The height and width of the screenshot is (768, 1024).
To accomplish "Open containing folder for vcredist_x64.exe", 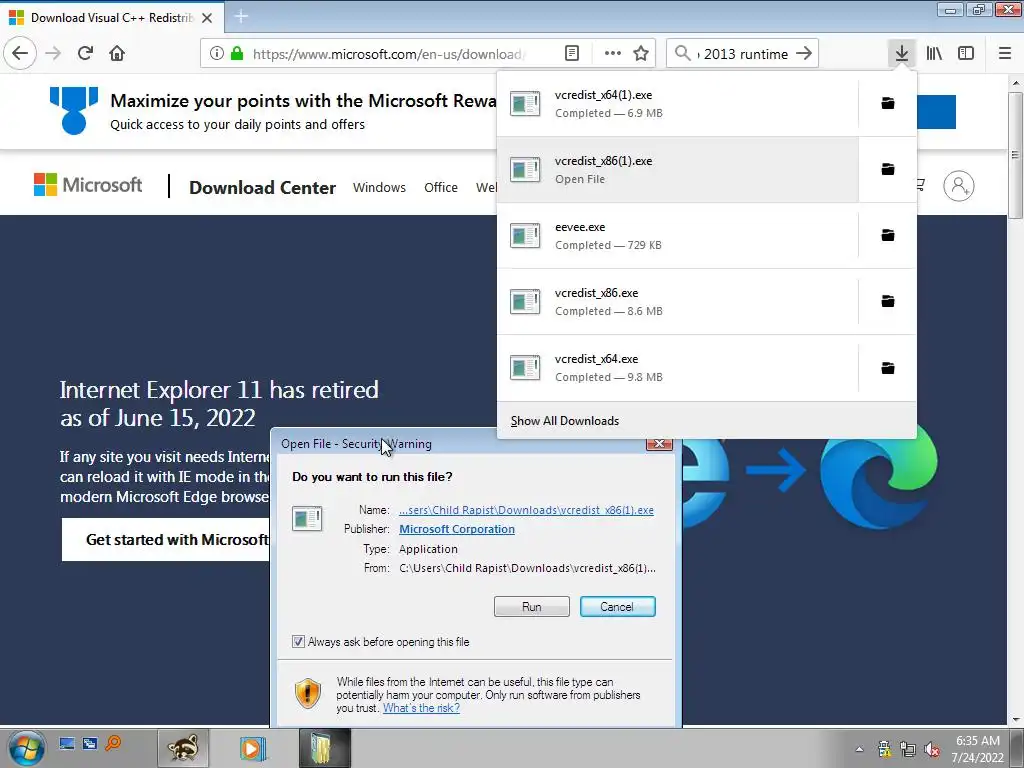I will 888,368.
